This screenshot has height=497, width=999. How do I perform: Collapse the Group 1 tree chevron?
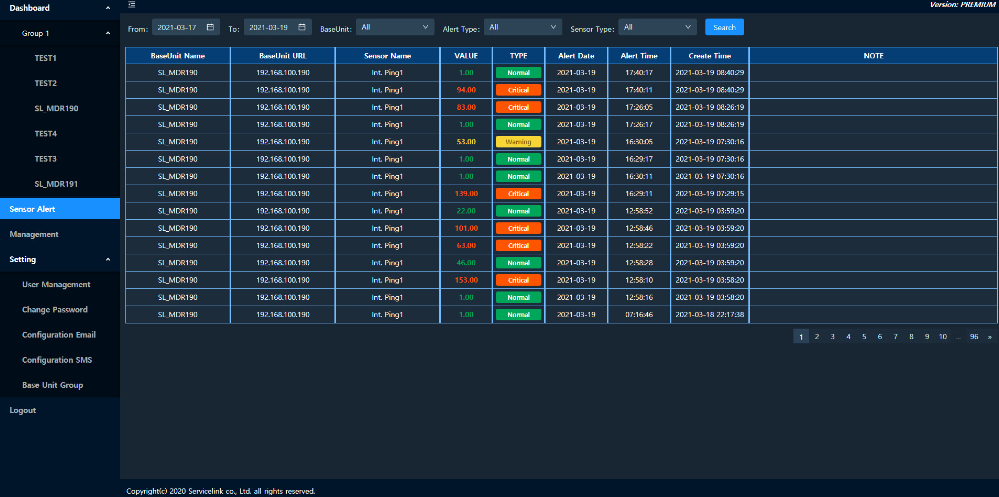[x=108, y=33]
